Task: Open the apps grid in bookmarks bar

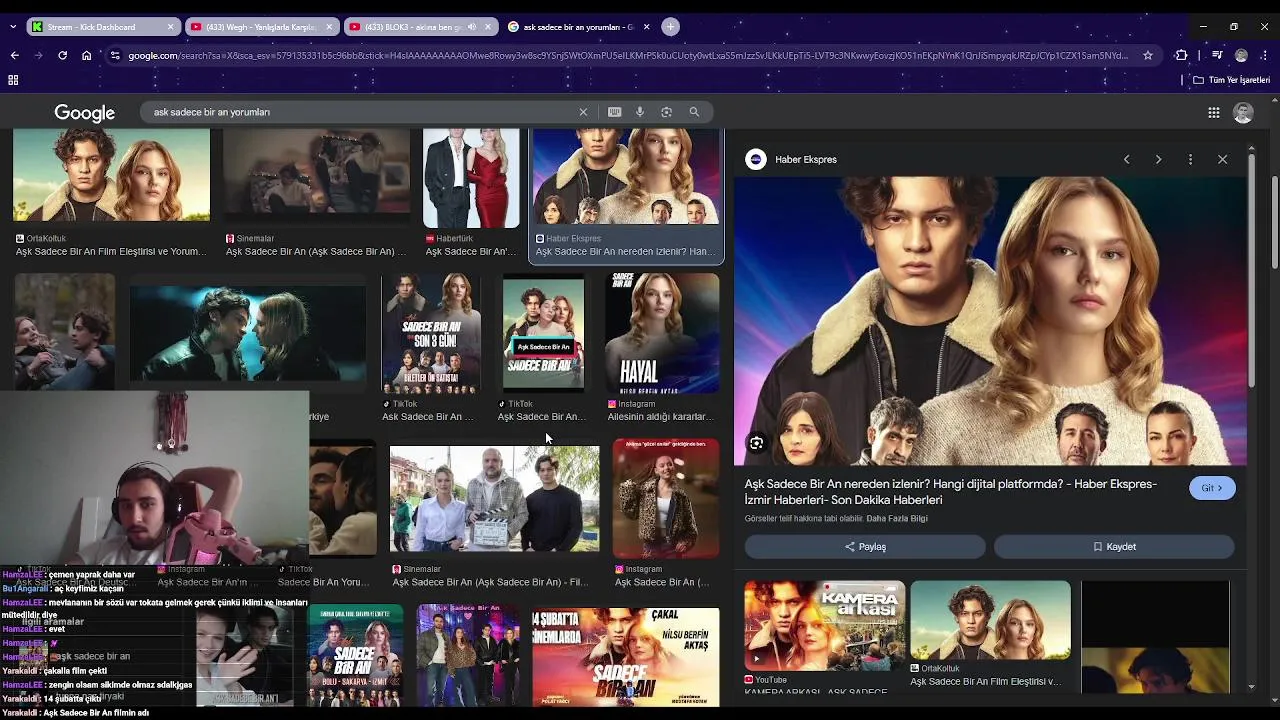Action: coord(13,80)
